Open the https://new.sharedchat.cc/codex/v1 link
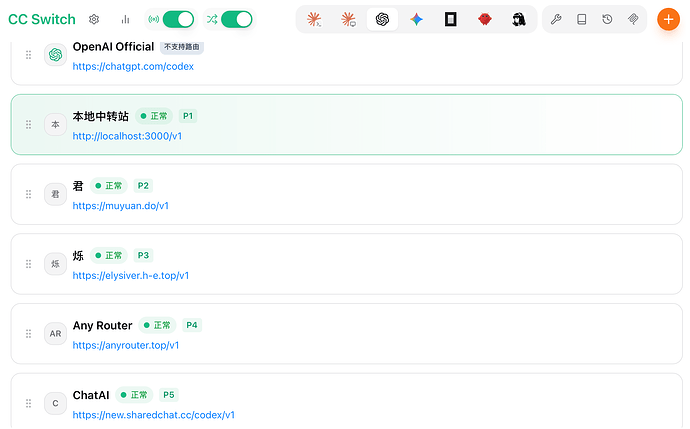The width and height of the screenshot is (690, 429). pyautogui.click(x=154, y=415)
